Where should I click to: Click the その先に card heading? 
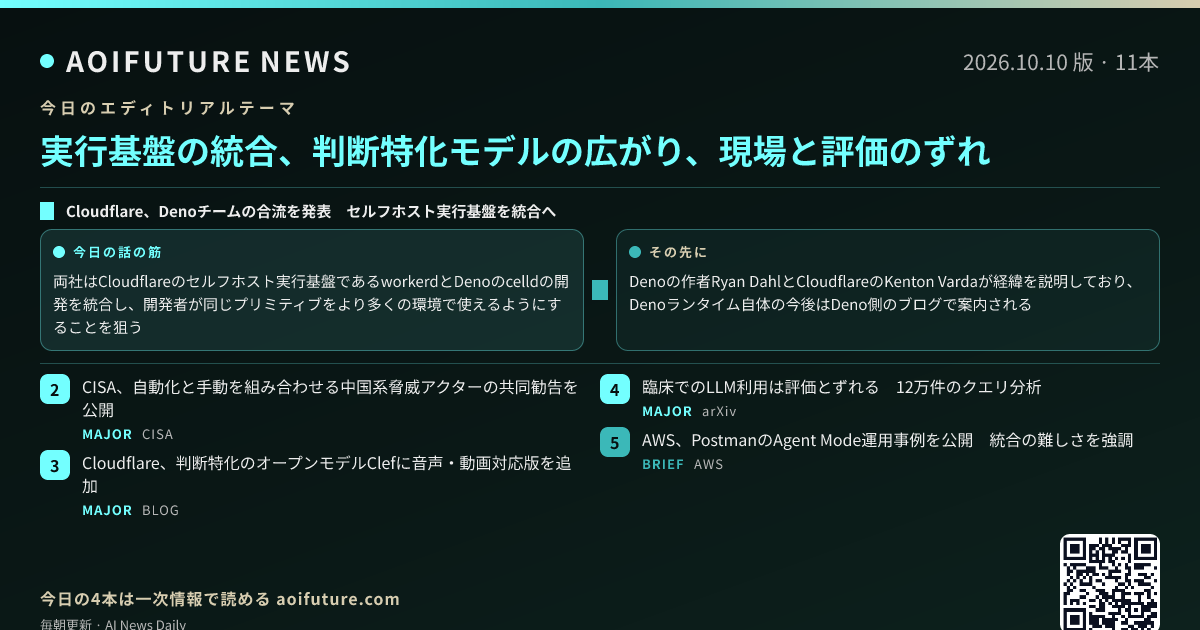tap(678, 252)
